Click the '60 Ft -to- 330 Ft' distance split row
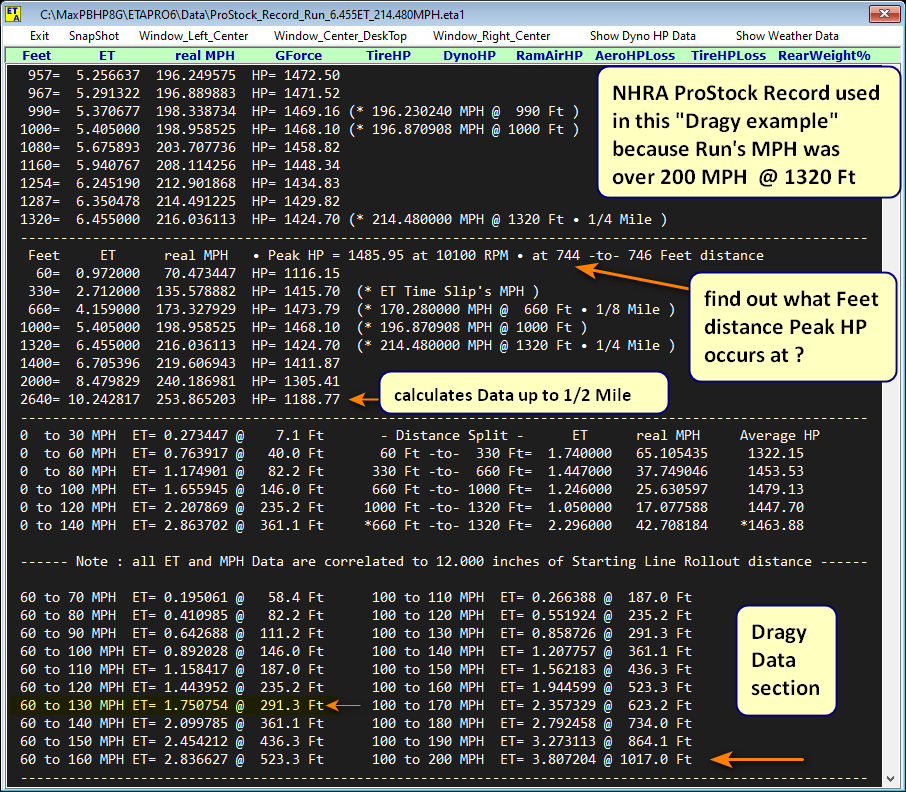This screenshot has height=792, width=906. [x=592, y=453]
